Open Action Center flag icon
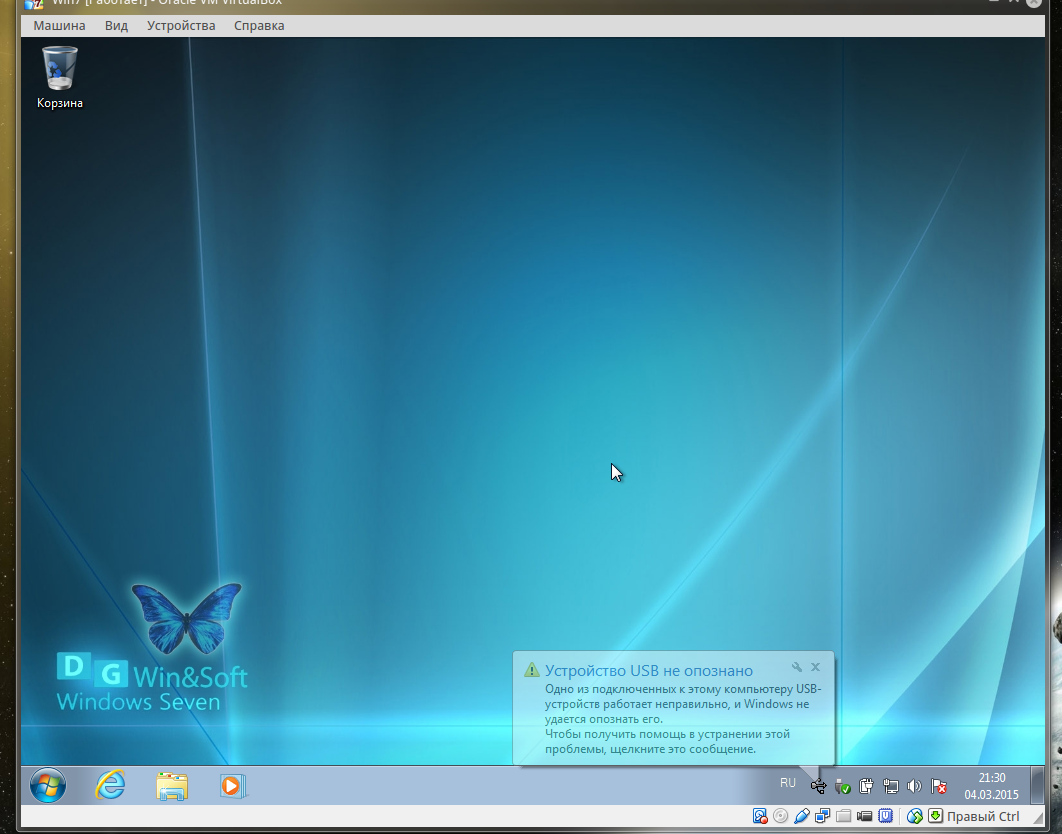This screenshot has height=834, width=1062. [938, 786]
